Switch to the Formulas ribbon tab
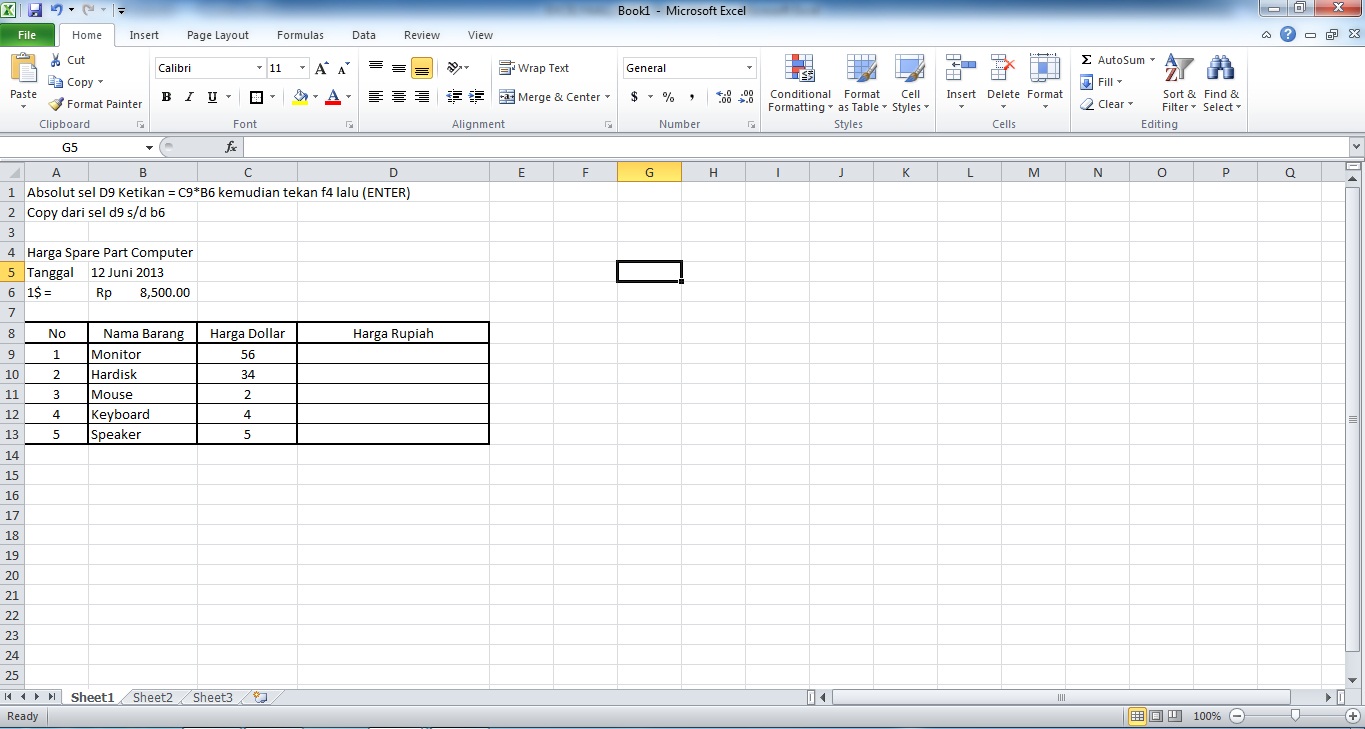Viewport: 1365px width, 729px height. (x=300, y=34)
